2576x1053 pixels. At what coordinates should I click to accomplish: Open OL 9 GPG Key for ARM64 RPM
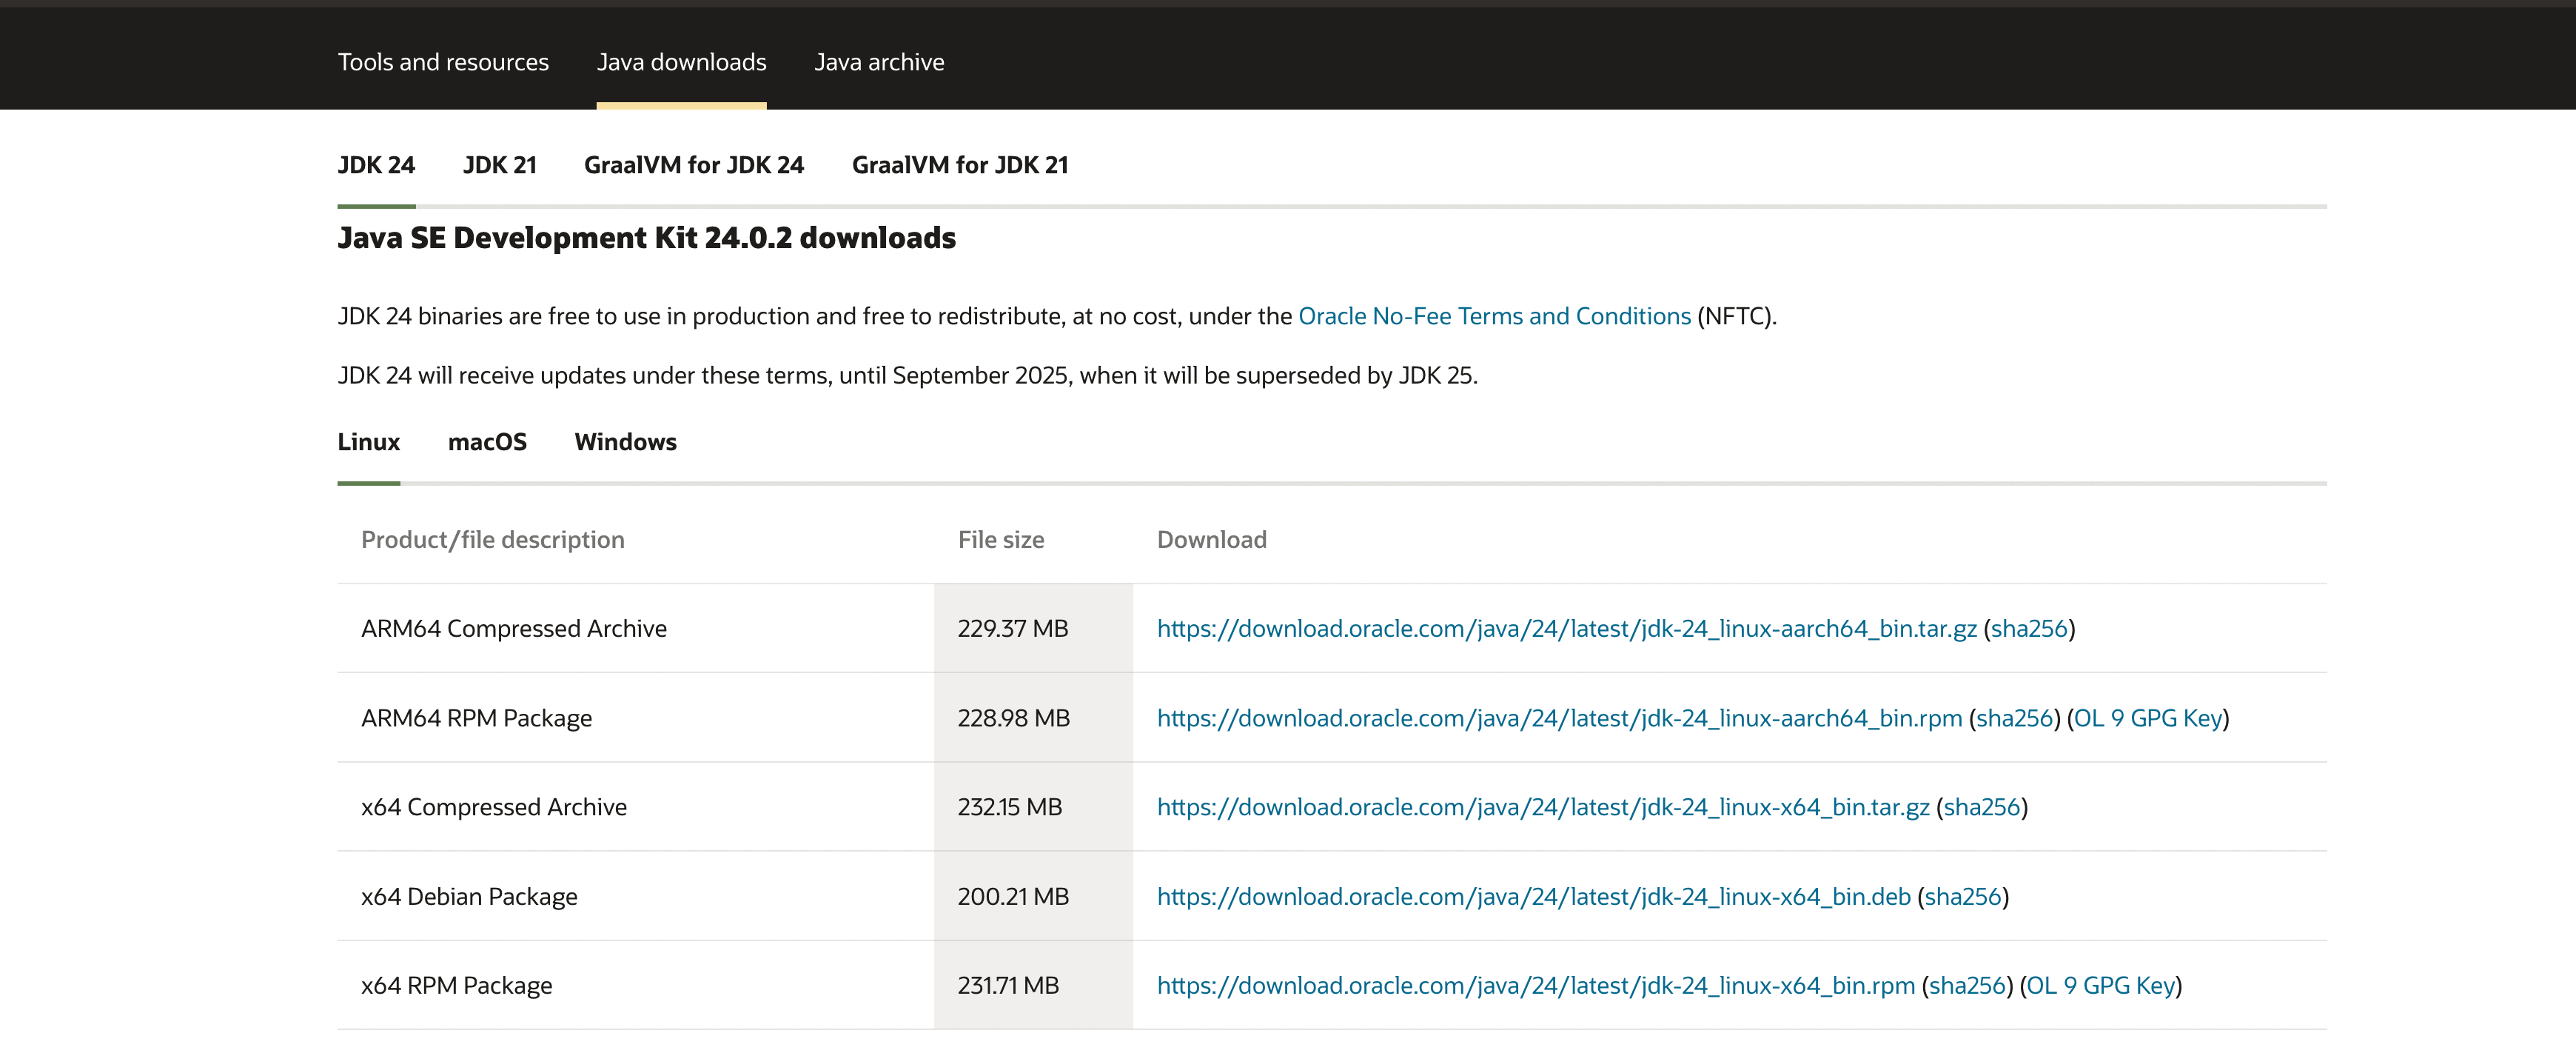[2148, 718]
